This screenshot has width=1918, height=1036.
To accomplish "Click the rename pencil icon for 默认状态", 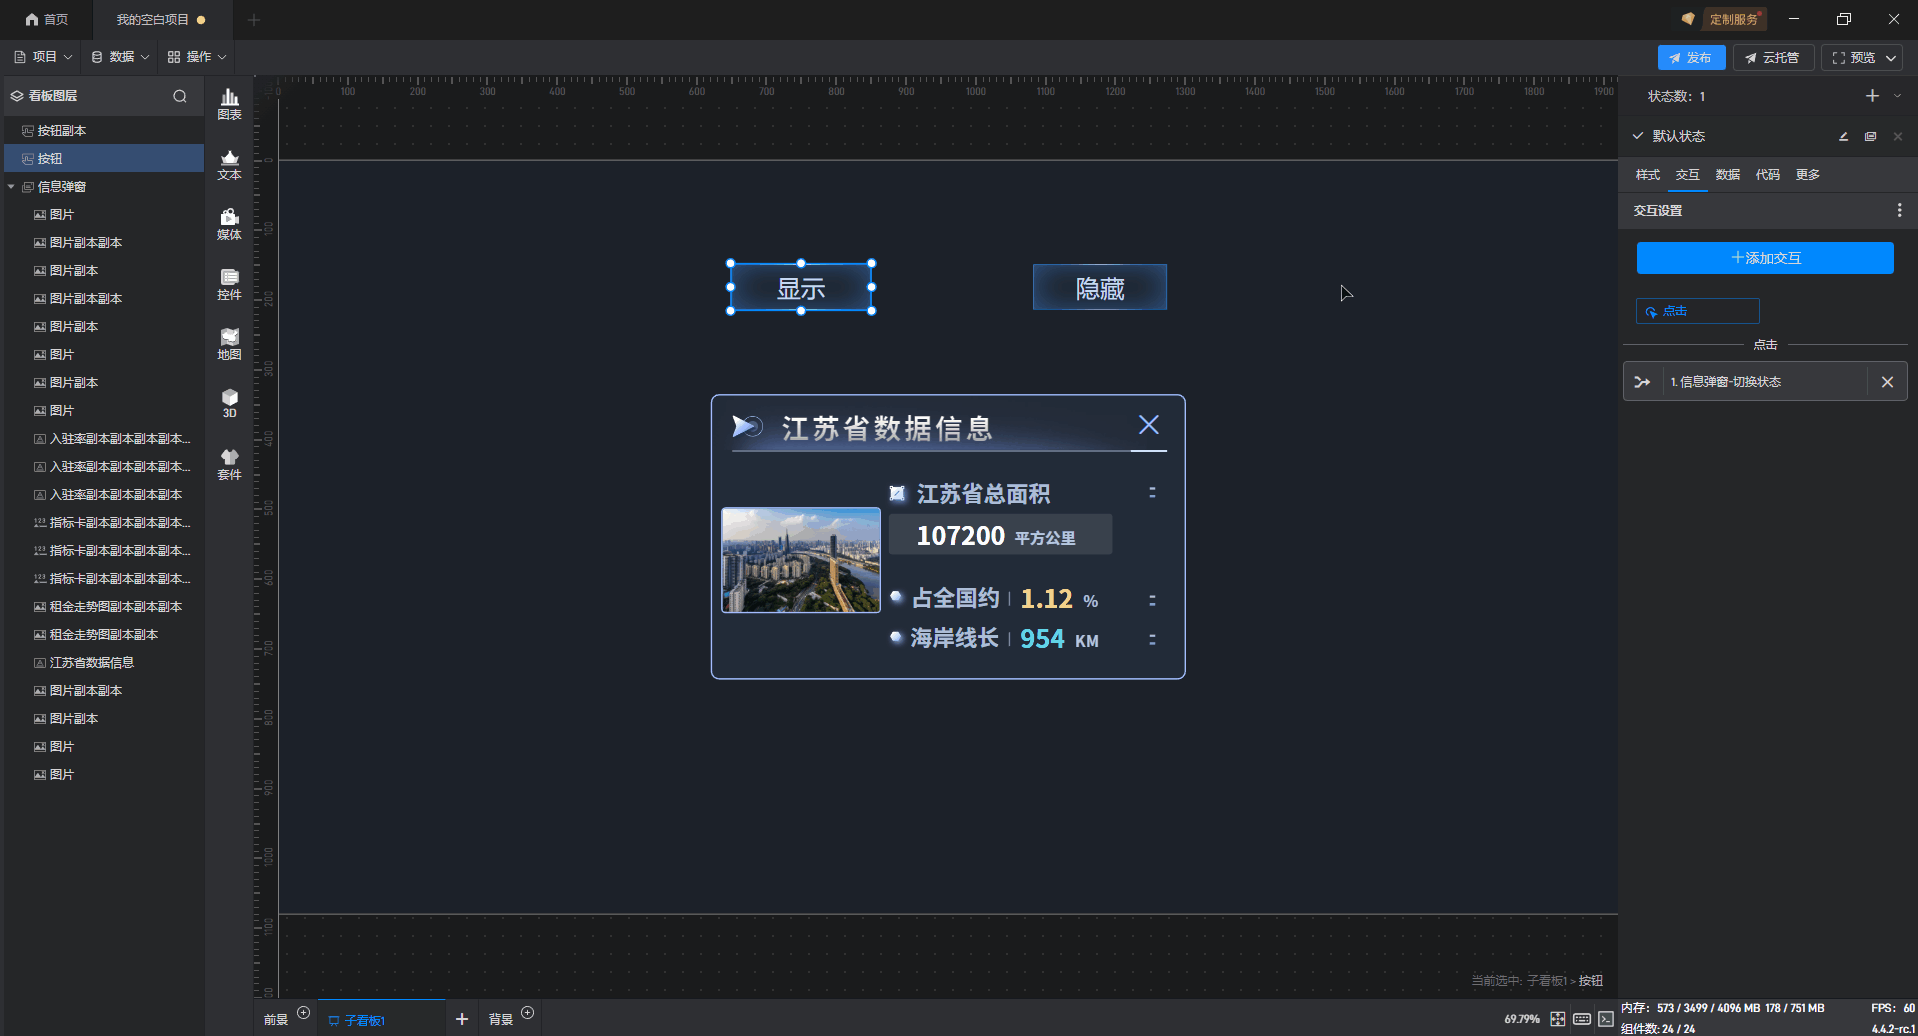I will pyautogui.click(x=1843, y=136).
